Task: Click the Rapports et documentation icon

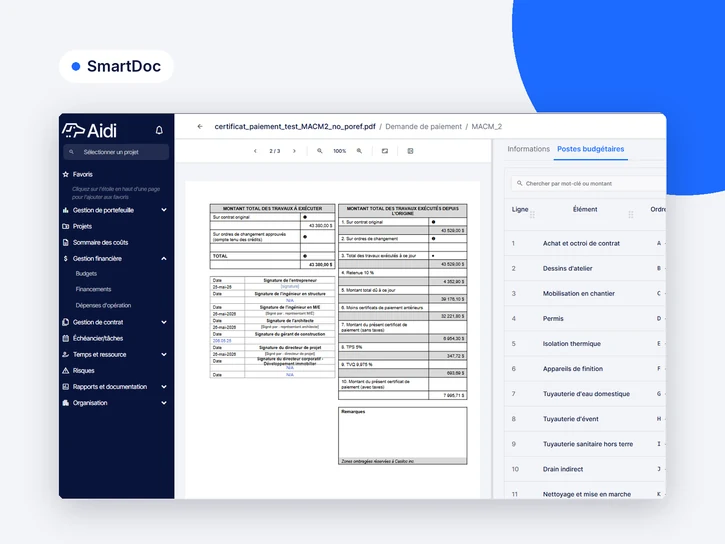Action: click(66, 387)
